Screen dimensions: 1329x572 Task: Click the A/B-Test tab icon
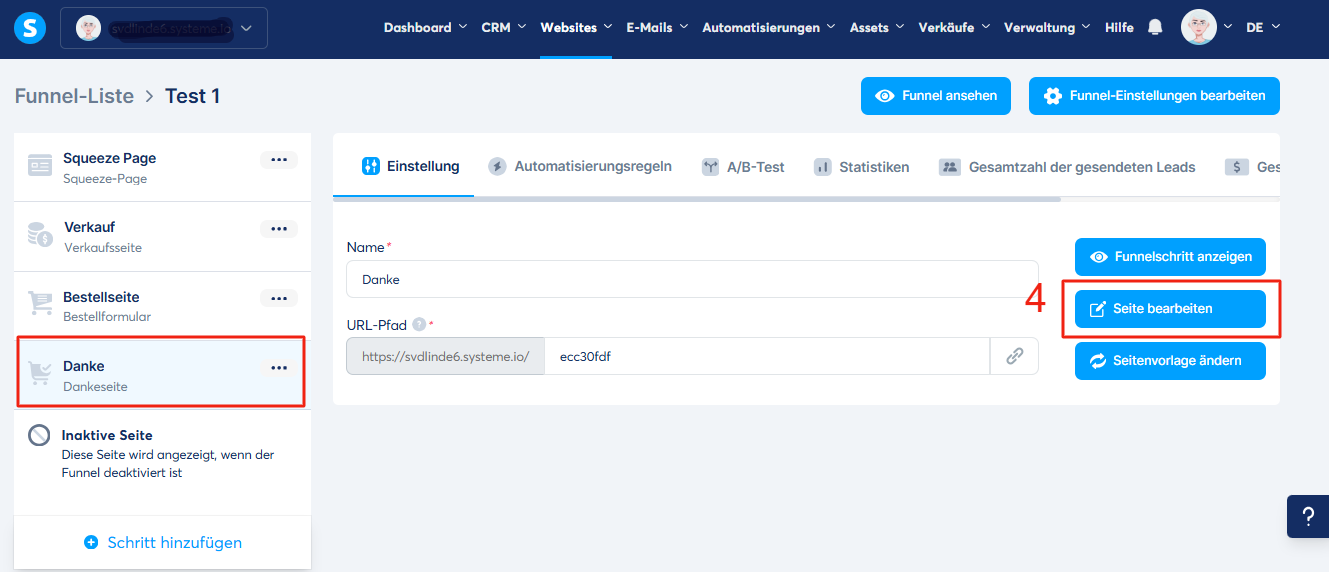click(x=711, y=167)
